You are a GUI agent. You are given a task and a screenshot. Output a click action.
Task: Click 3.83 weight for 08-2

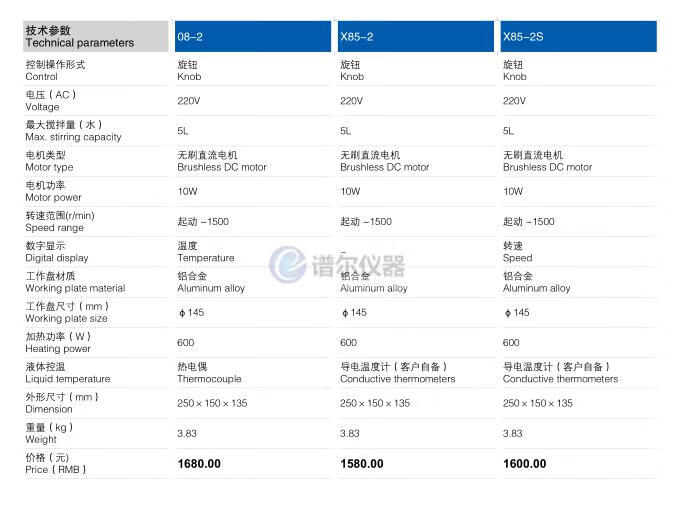(x=187, y=433)
